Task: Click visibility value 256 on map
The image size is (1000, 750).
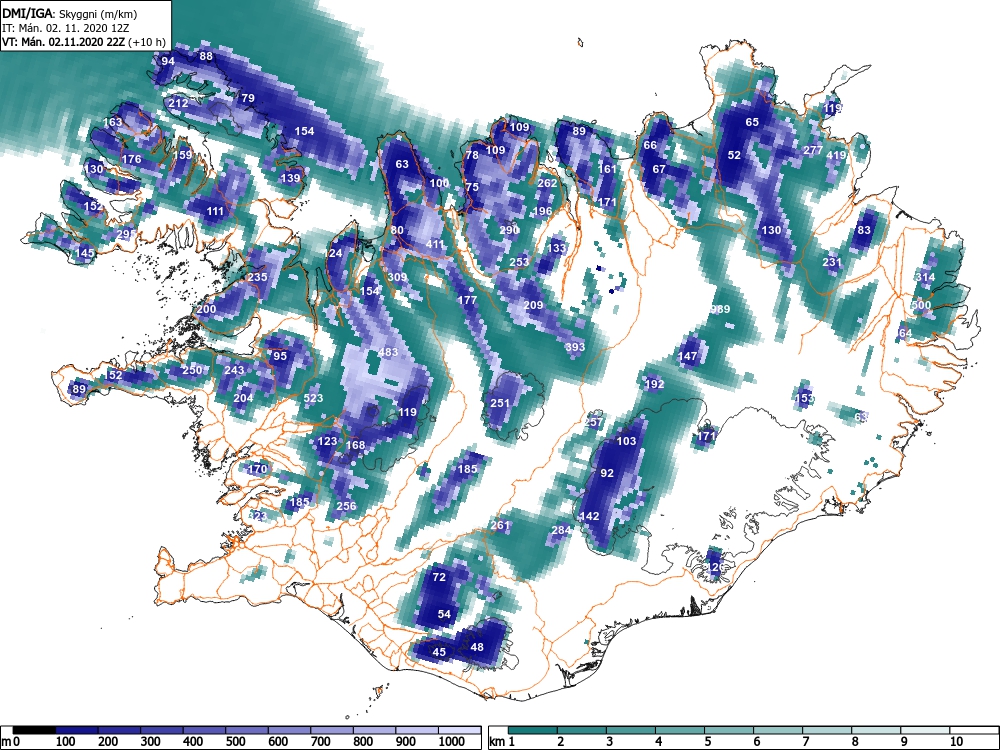Action: 346,506
